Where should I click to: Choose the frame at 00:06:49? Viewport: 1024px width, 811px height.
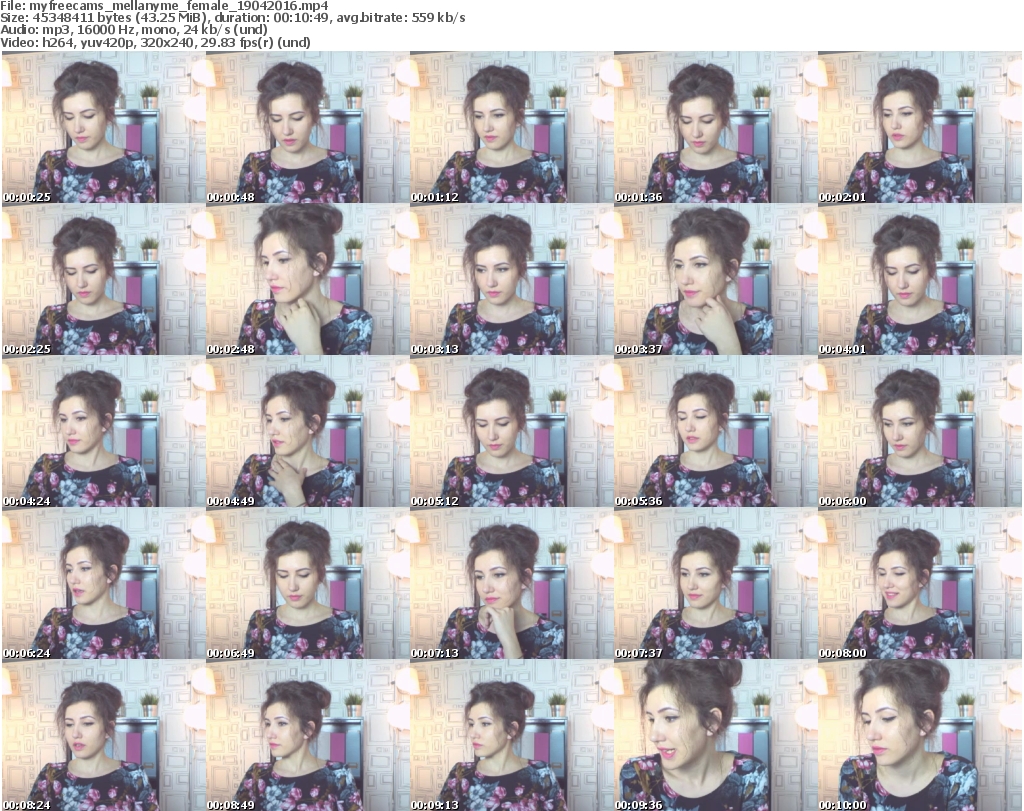click(x=308, y=584)
